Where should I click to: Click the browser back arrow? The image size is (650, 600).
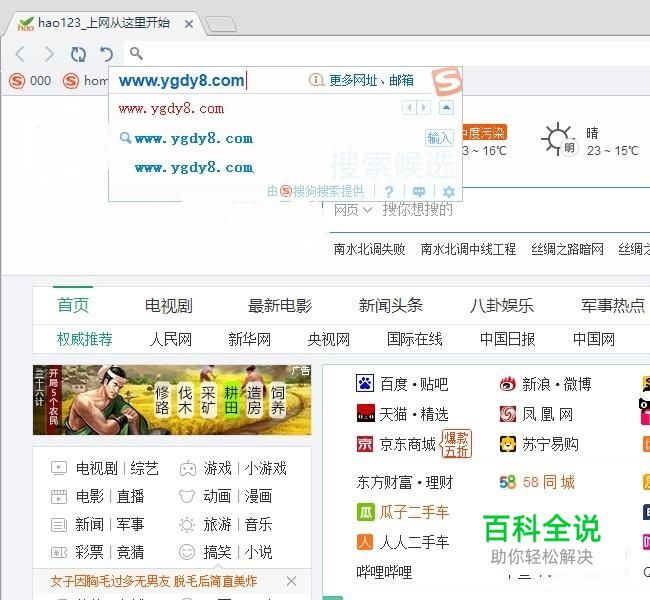pyautogui.click(x=20, y=54)
